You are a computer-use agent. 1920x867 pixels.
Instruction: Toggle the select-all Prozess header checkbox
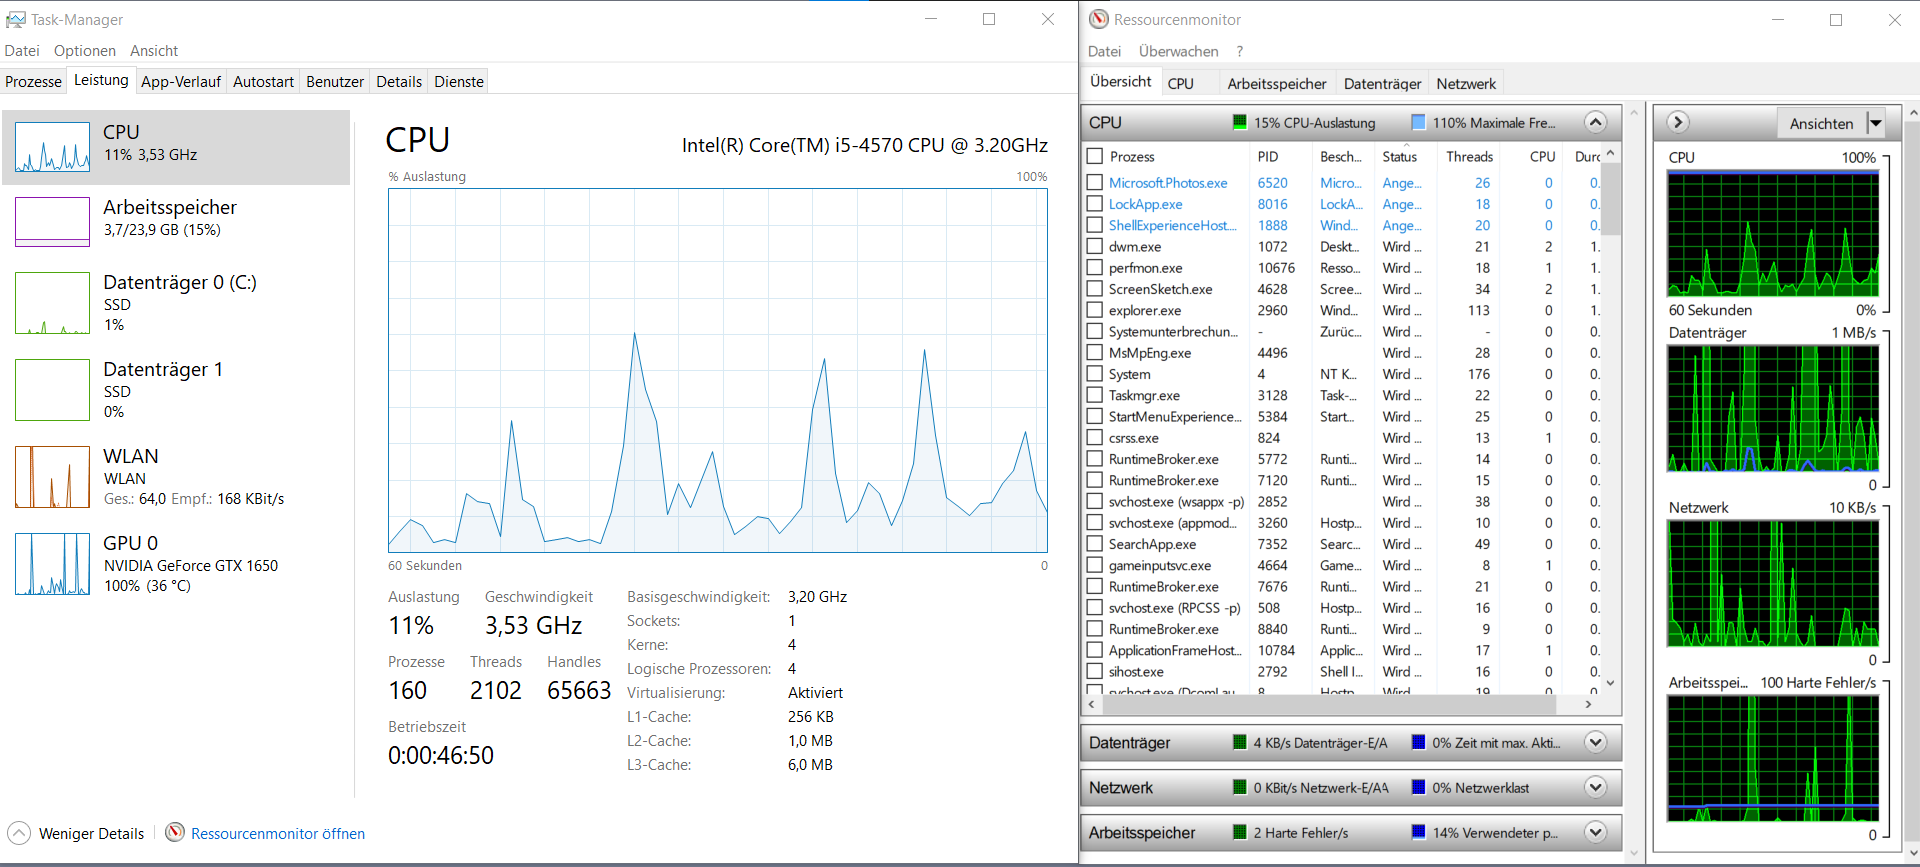[x=1095, y=156]
